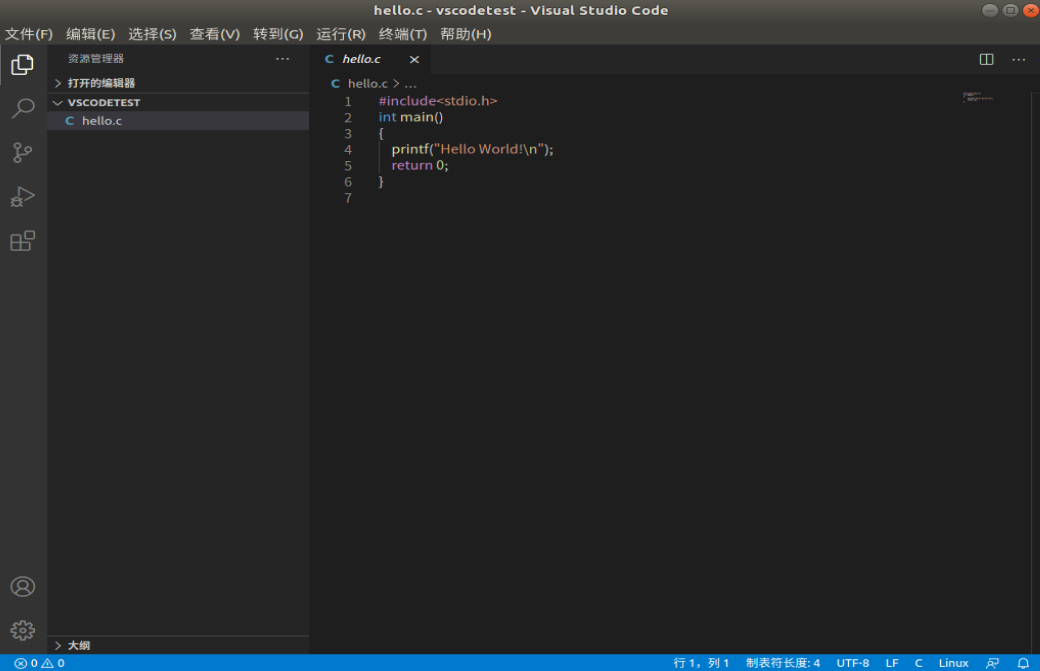The image size is (1040, 671).
Task: Click the C file icon in breadcrumb
Action: [x=335, y=84]
